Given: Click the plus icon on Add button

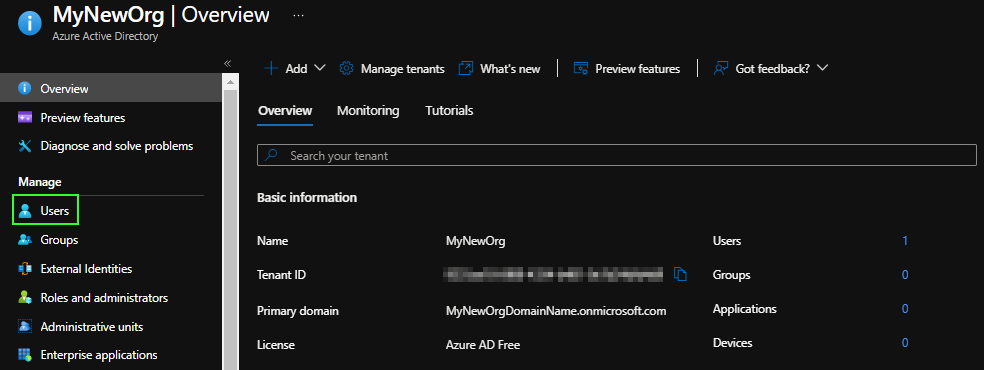Looking at the screenshot, I should pyautogui.click(x=271, y=68).
